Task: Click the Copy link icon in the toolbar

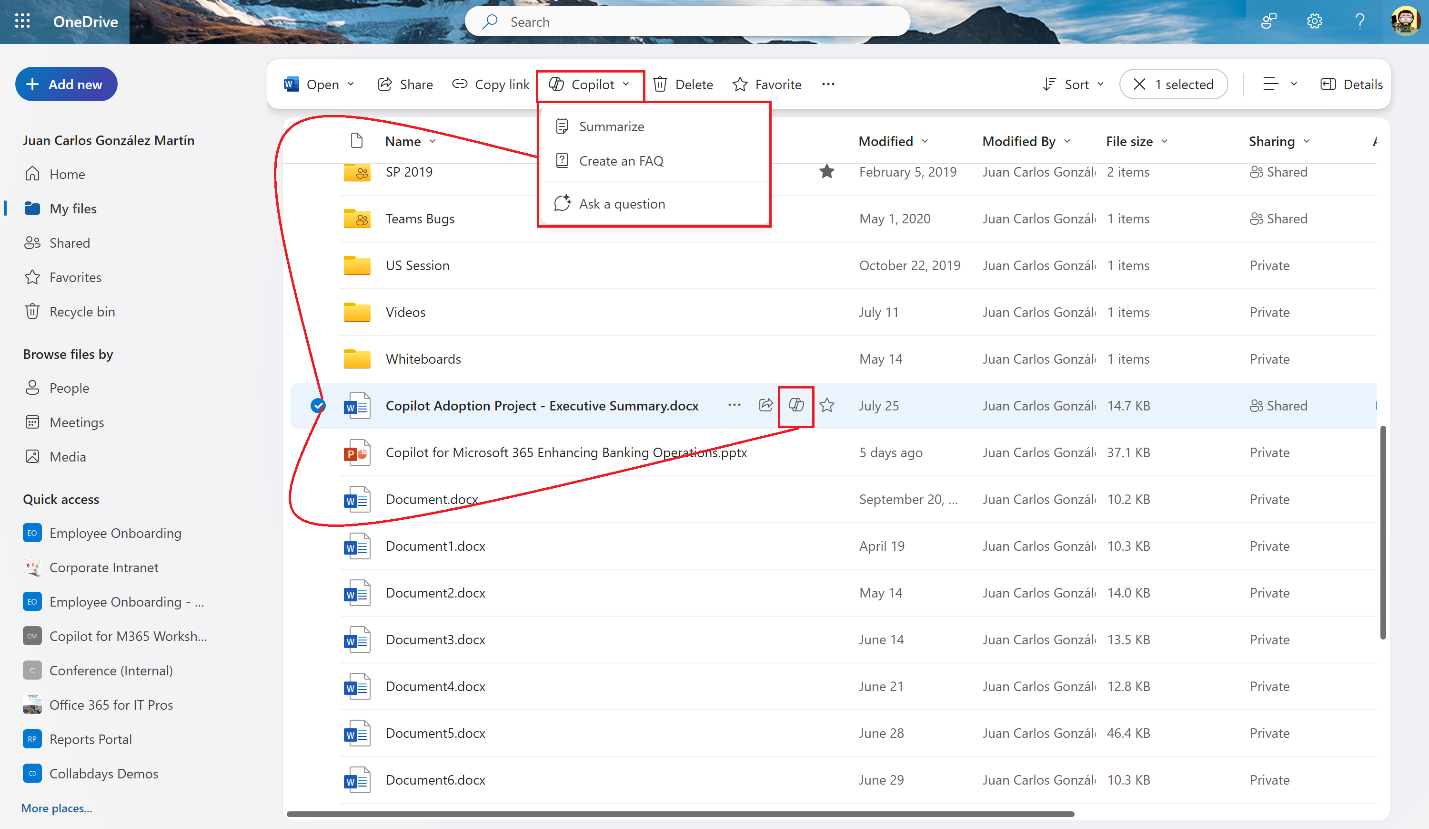Action: point(461,84)
